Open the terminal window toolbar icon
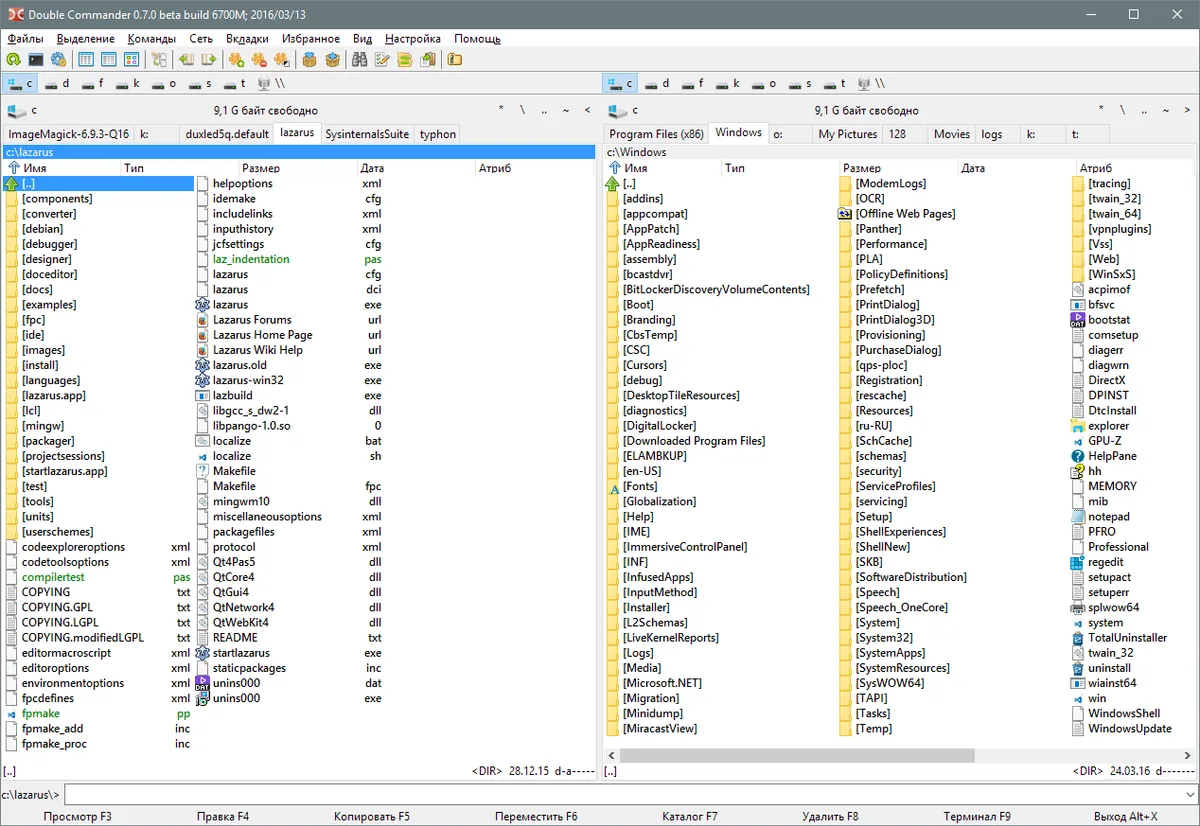The width and height of the screenshot is (1200, 826). (x=36, y=60)
